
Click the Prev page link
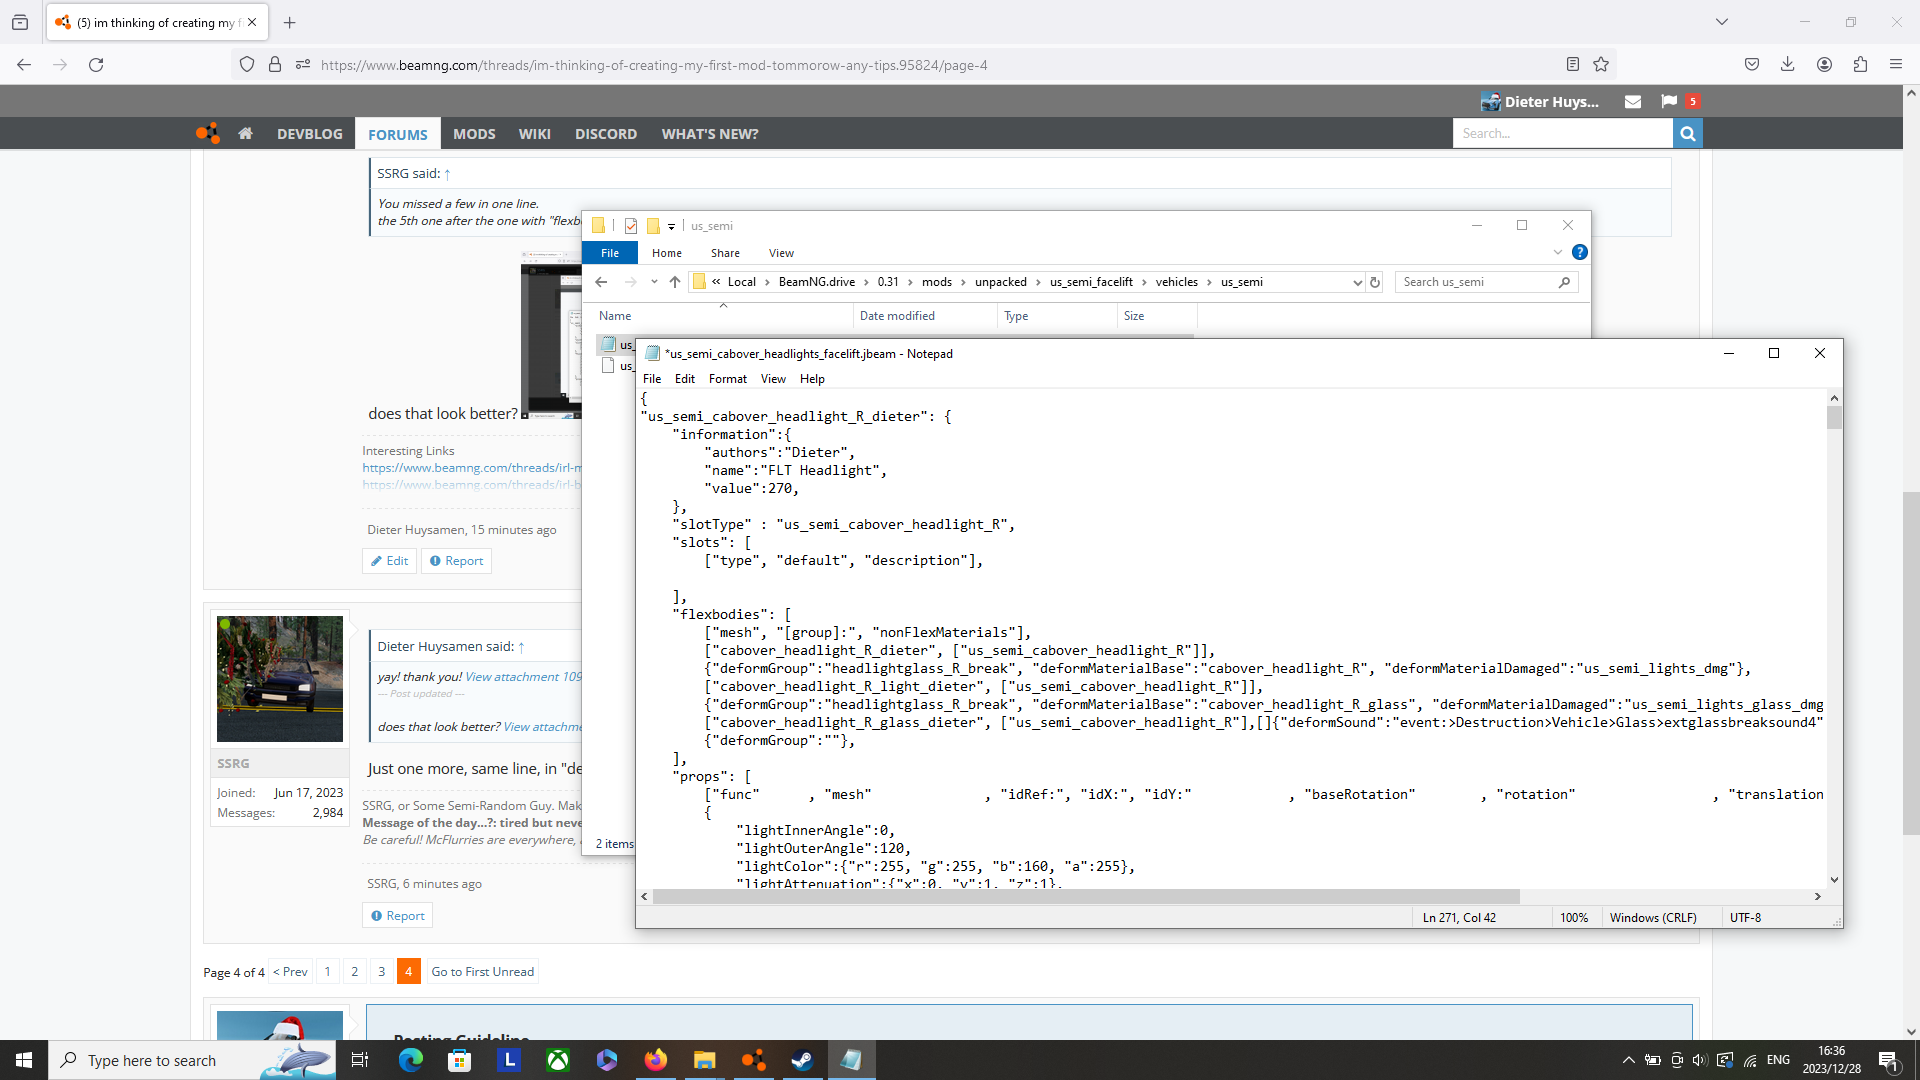[290, 972]
